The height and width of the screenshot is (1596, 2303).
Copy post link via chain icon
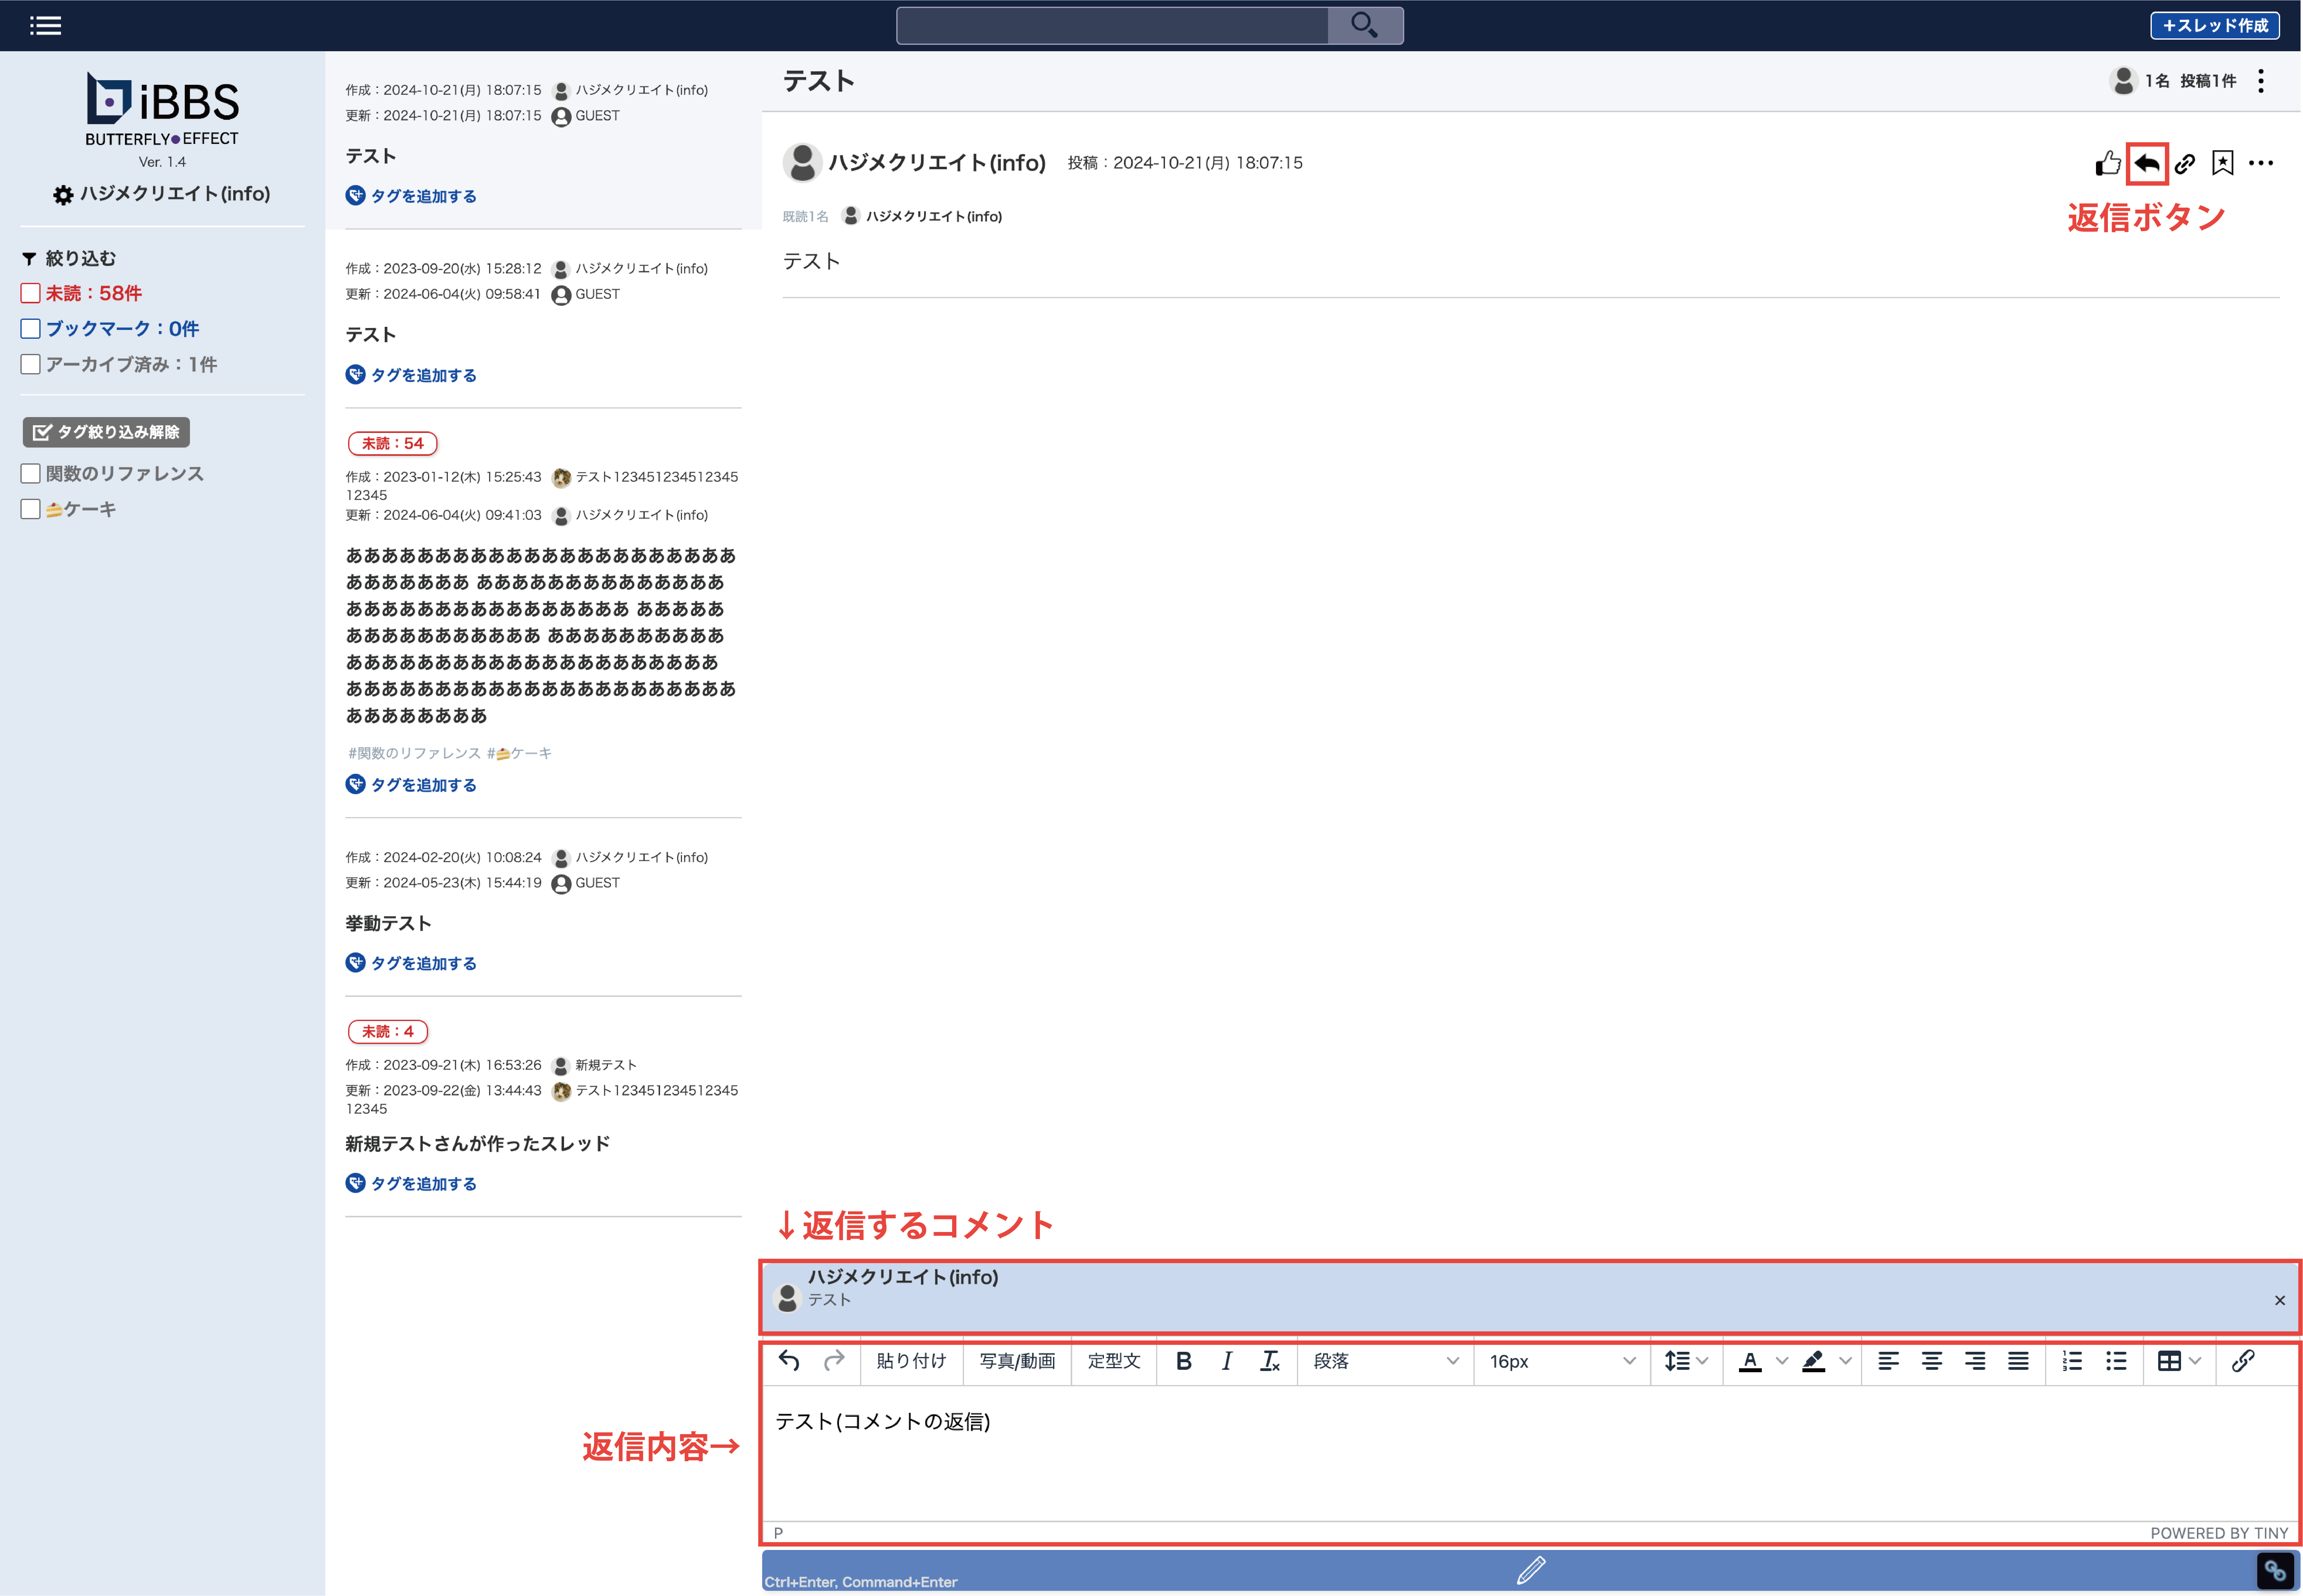tap(2185, 163)
